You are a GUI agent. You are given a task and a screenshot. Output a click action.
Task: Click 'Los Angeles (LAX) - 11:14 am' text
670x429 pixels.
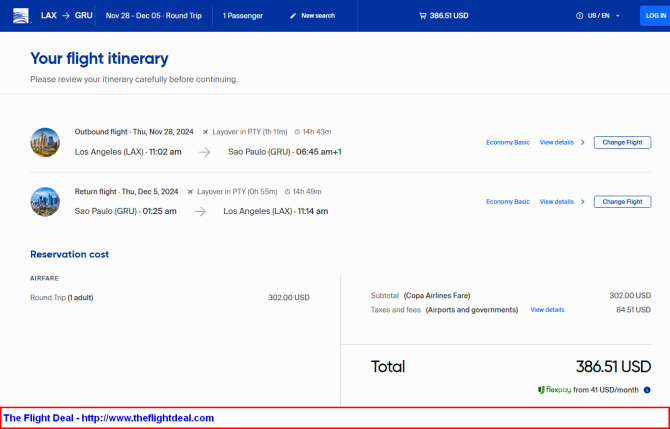276,211
